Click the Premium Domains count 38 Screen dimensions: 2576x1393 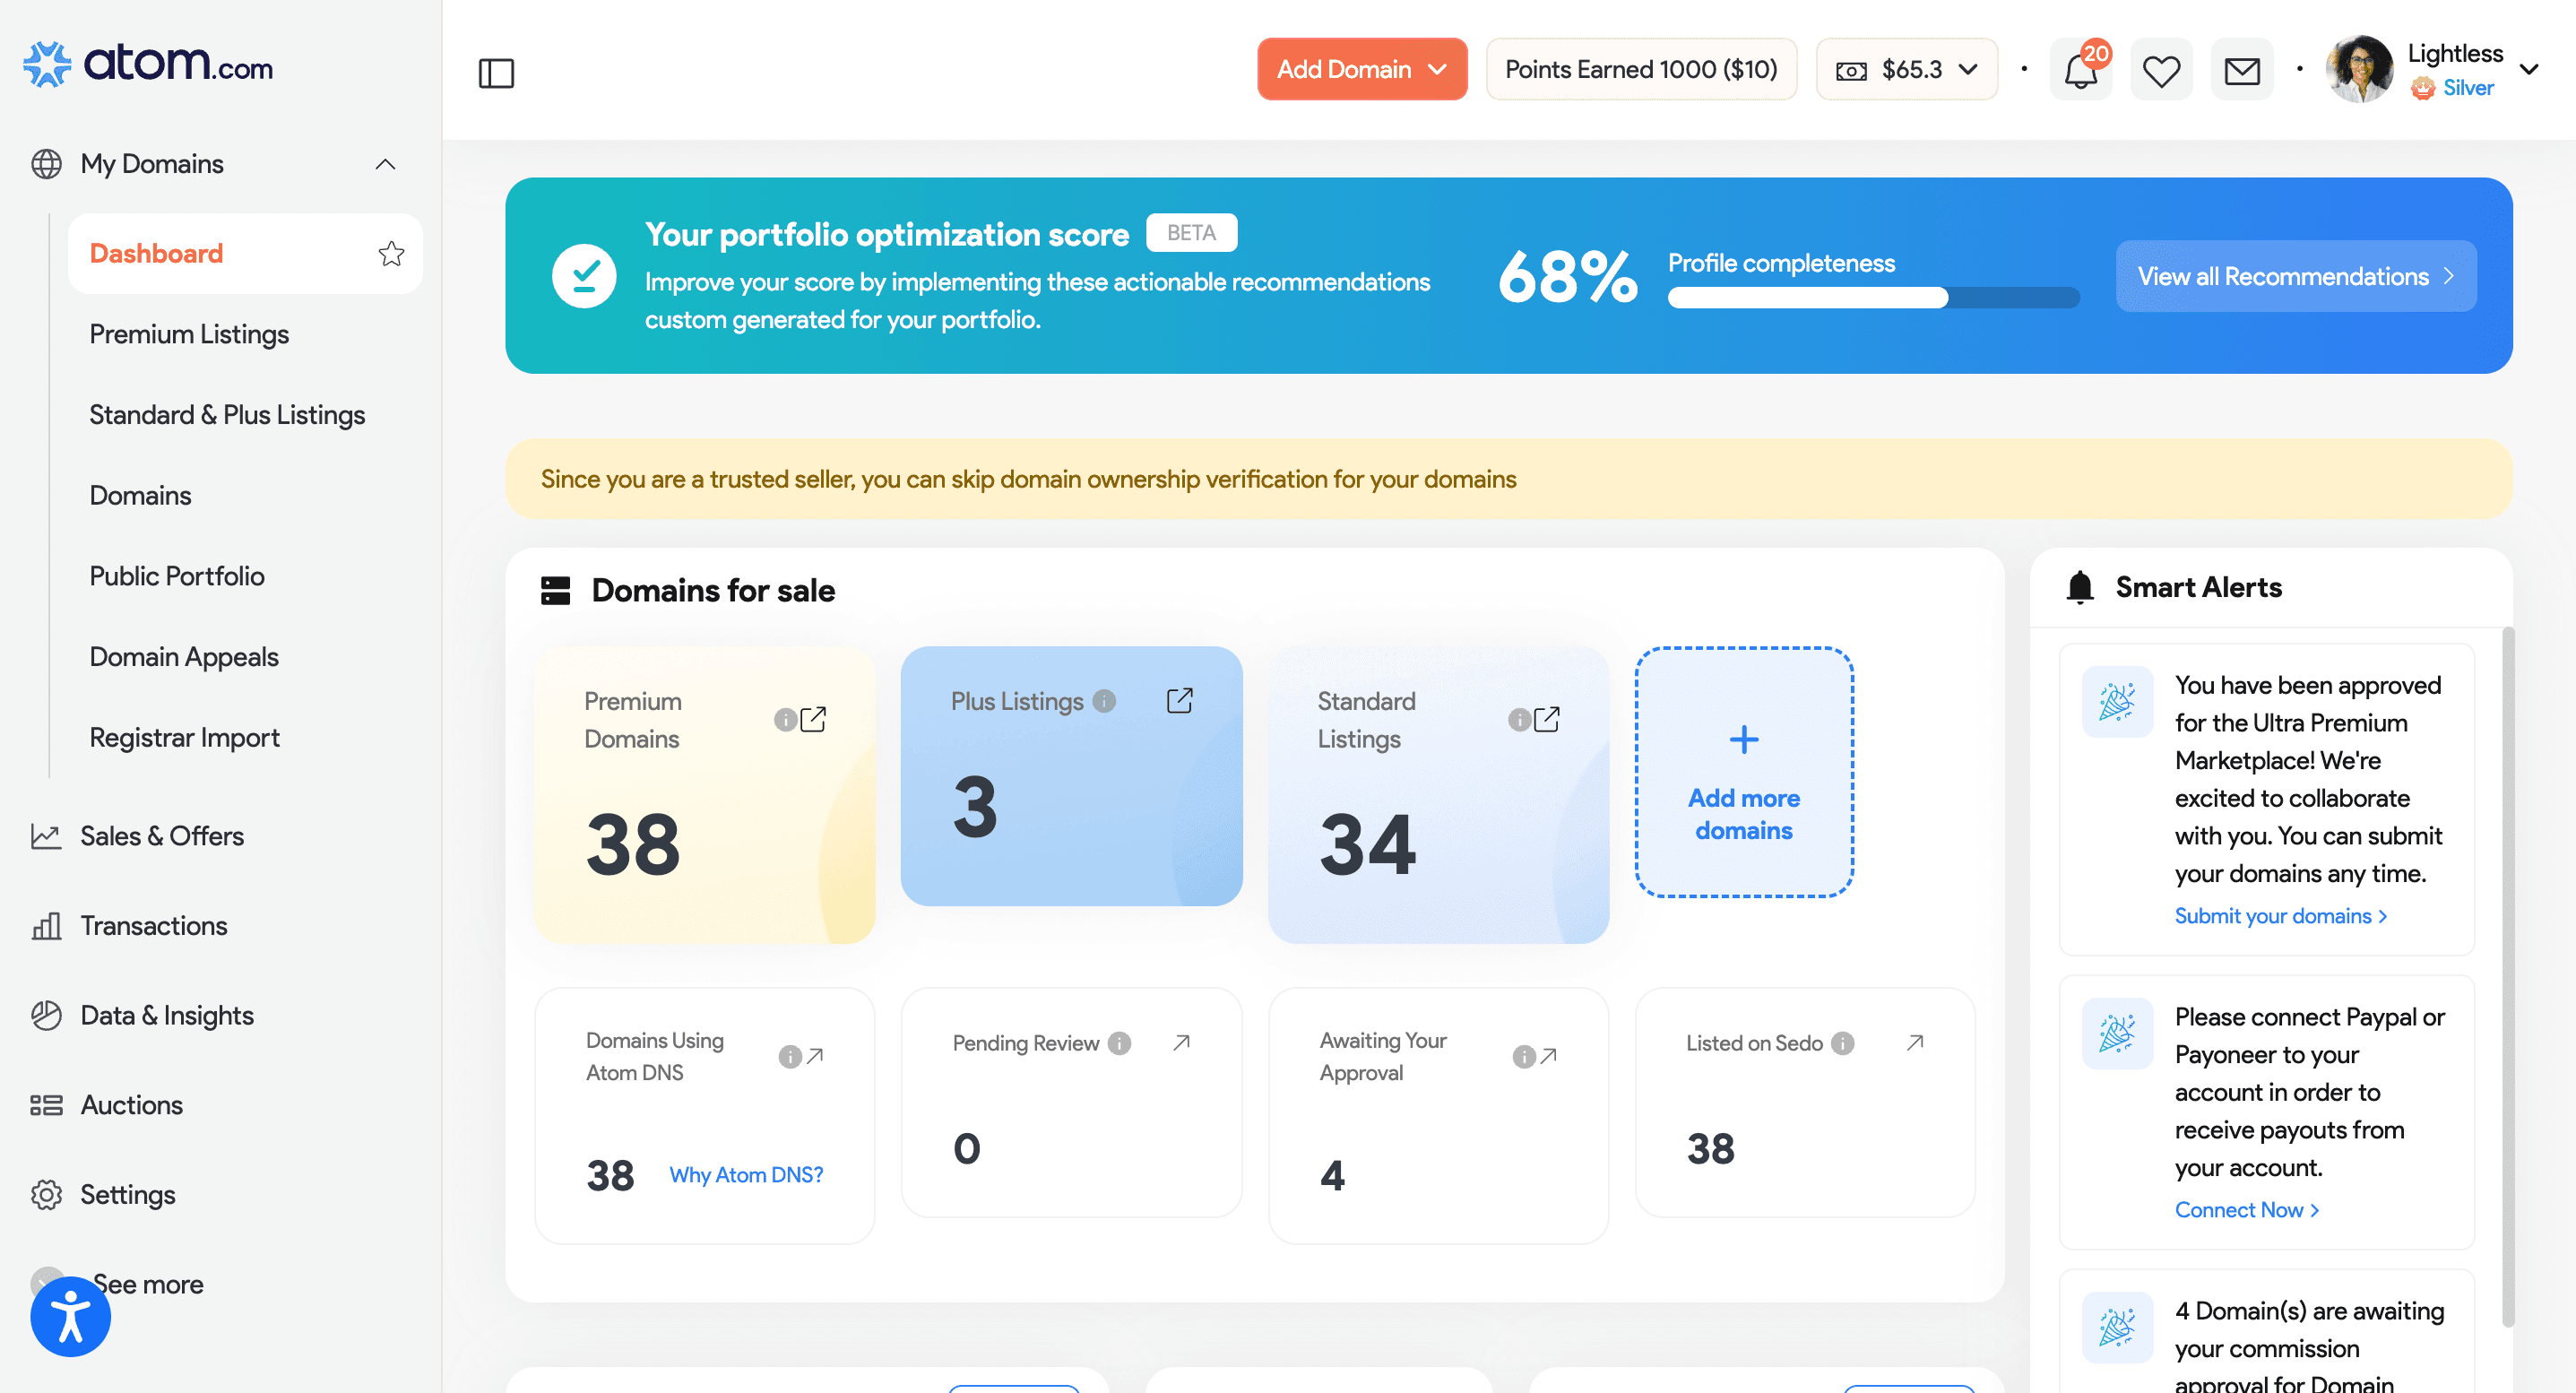pos(633,844)
